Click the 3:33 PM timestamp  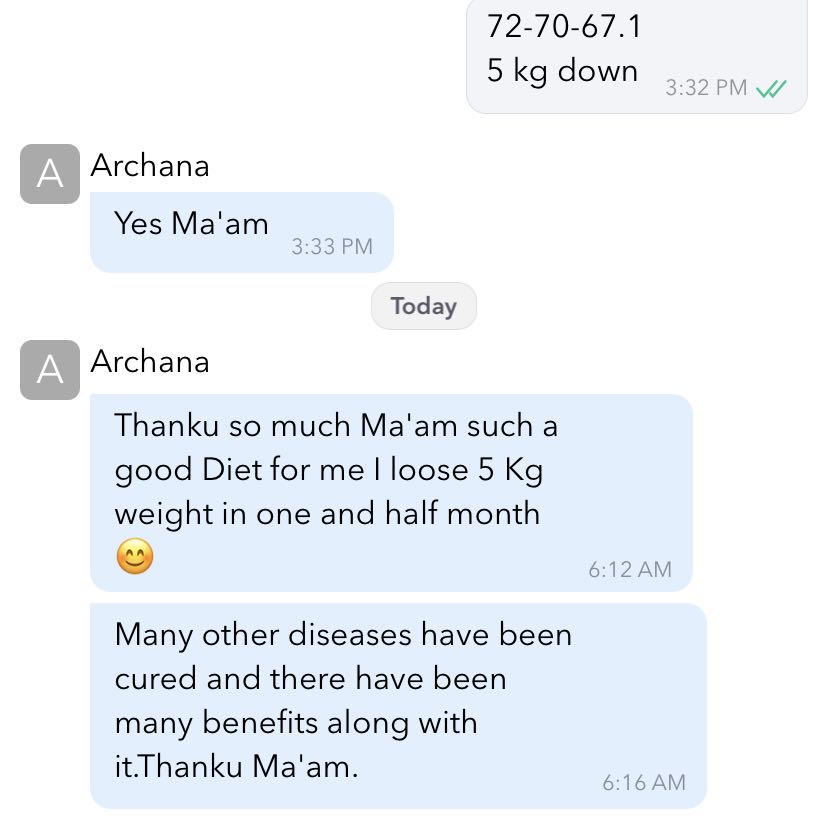click(332, 247)
